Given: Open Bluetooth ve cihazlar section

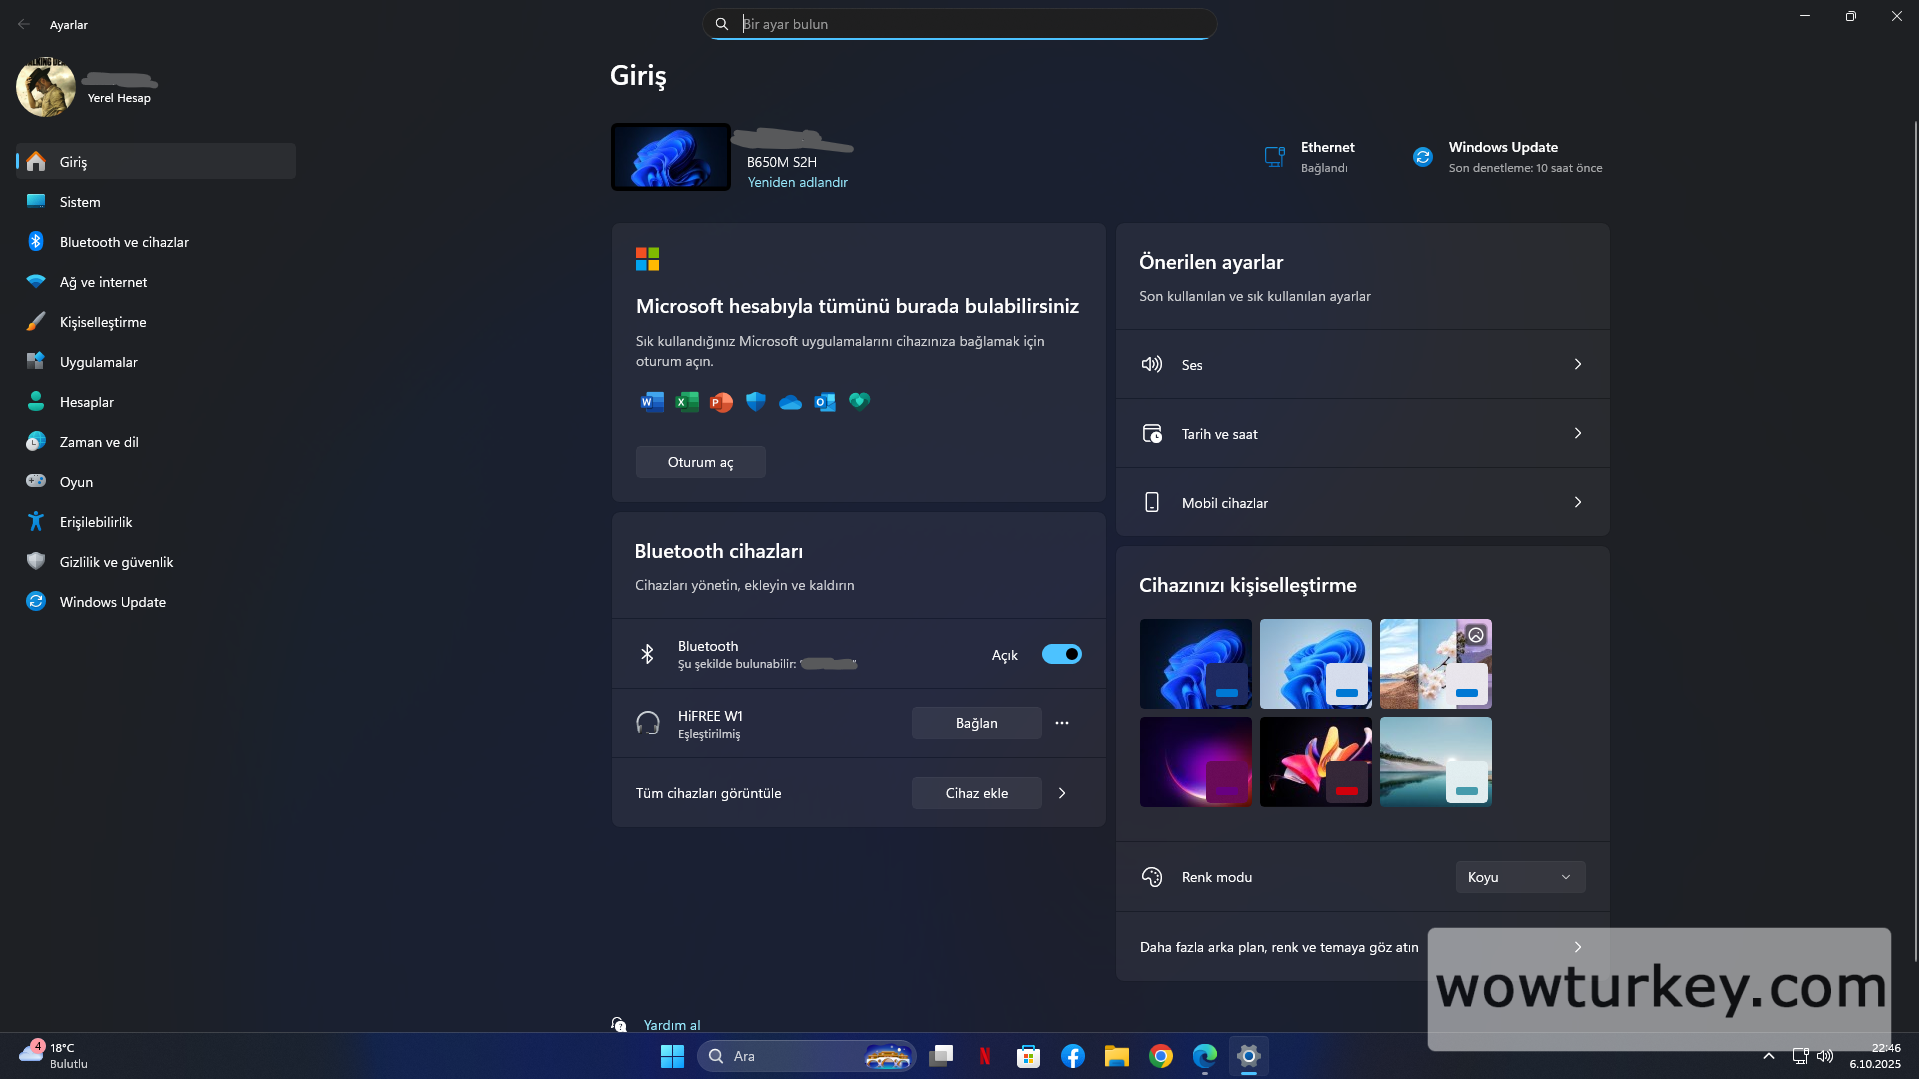Looking at the screenshot, I should pyautogui.click(x=124, y=242).
